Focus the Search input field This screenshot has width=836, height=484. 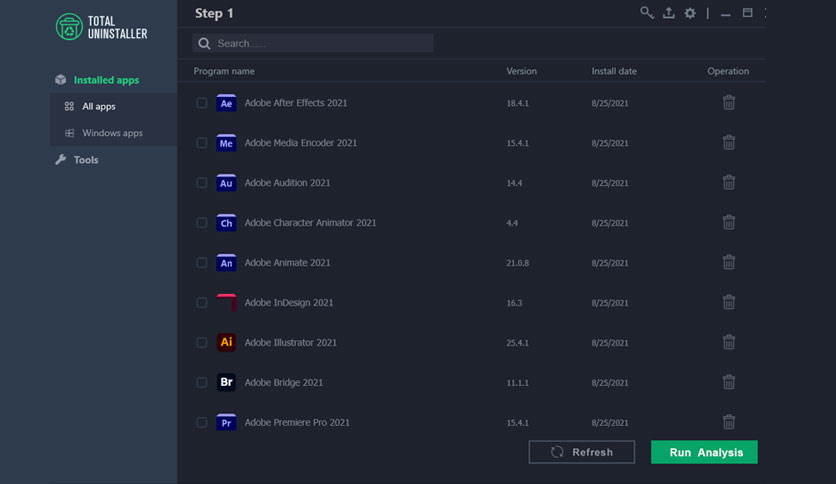[313, 43]
